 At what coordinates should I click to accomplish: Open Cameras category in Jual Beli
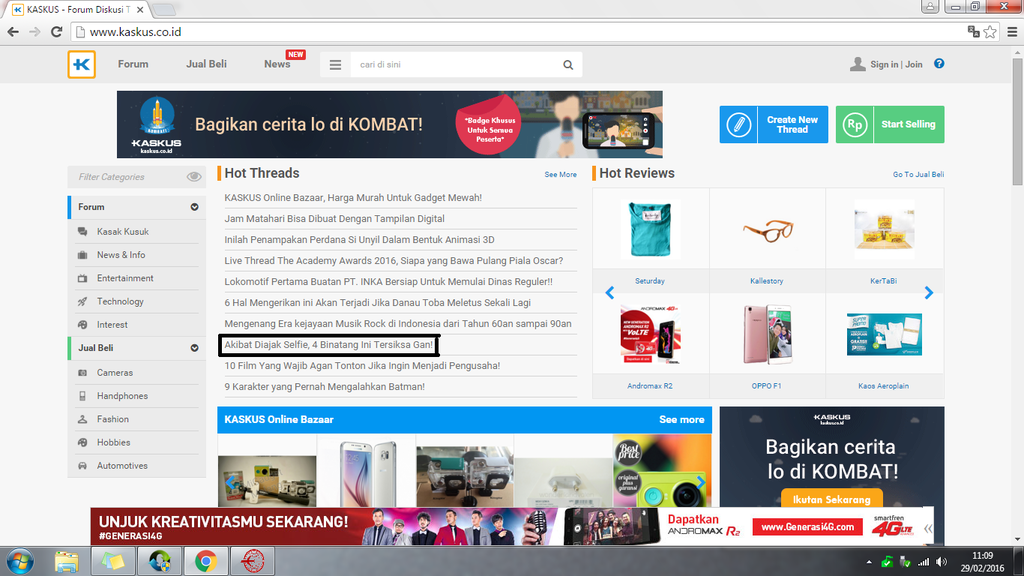pyautogui.click(x=115, y=373)
